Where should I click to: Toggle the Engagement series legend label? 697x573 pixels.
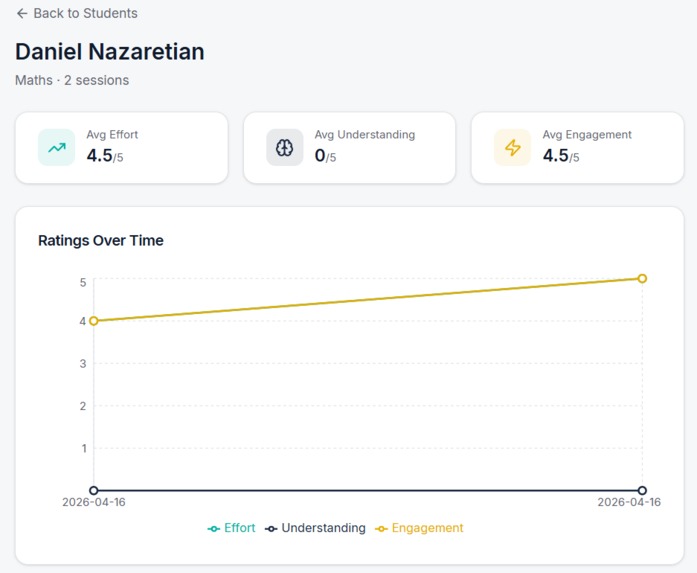click(427, 528)
